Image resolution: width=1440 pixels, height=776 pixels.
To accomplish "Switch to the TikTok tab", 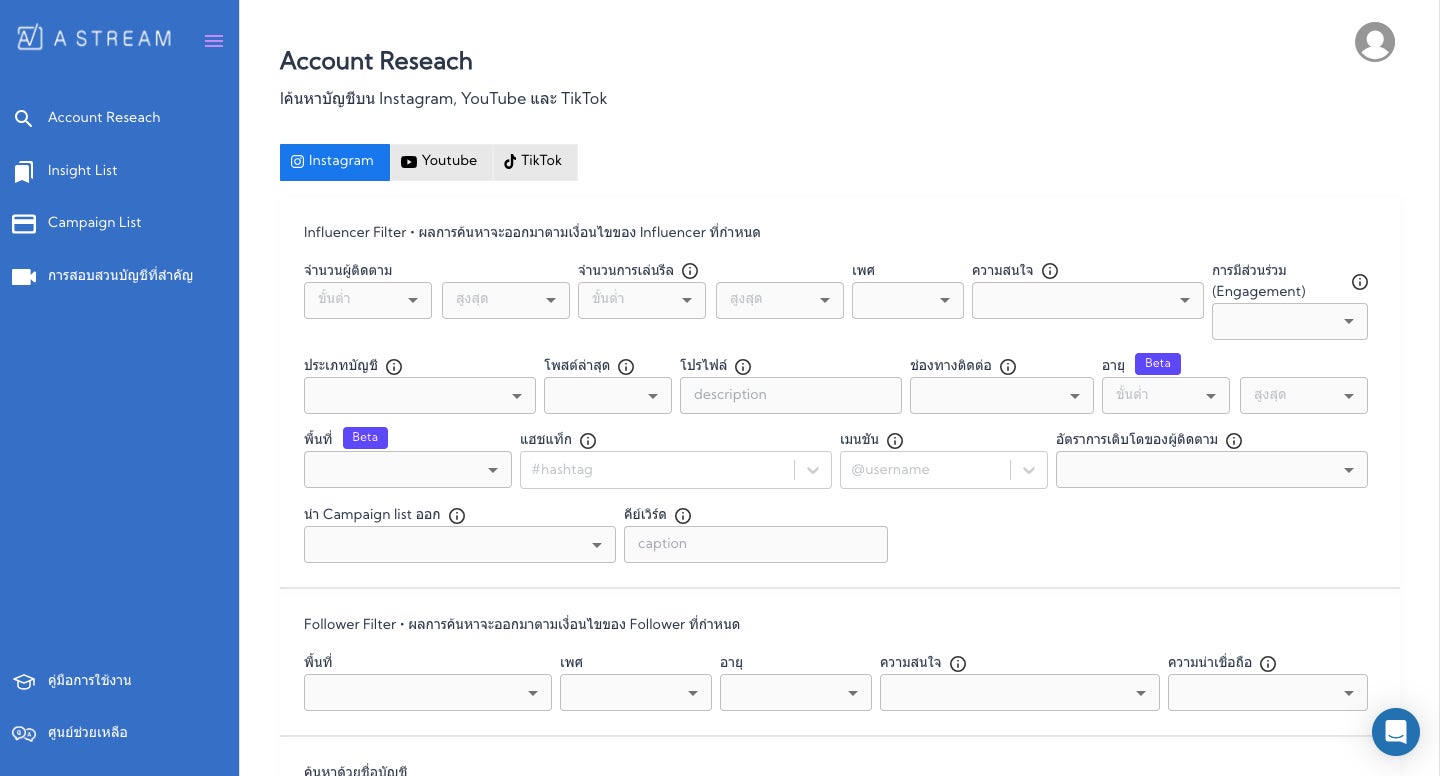I will pos(534,162).
